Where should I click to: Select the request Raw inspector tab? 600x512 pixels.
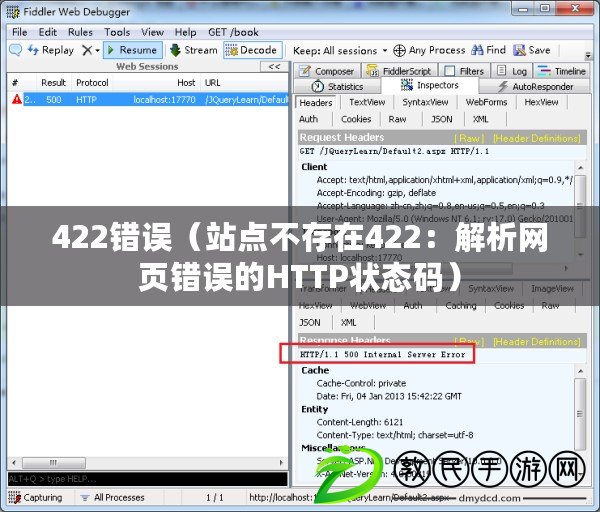tap(397, 119)
